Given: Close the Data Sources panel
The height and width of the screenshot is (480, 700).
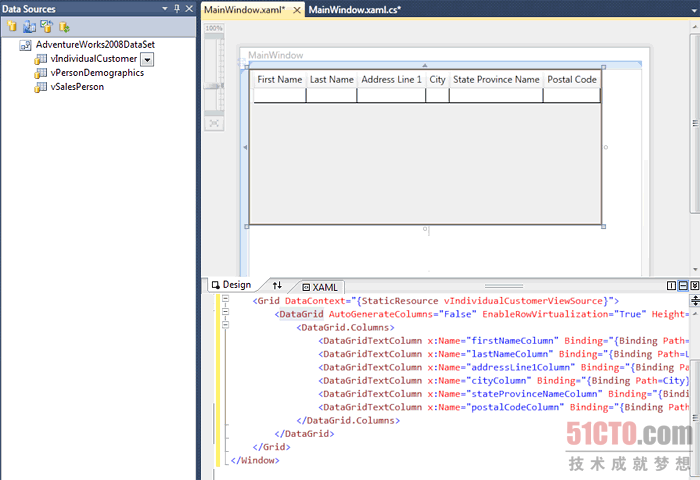Looking at the screenshot, I should [189, 8].
